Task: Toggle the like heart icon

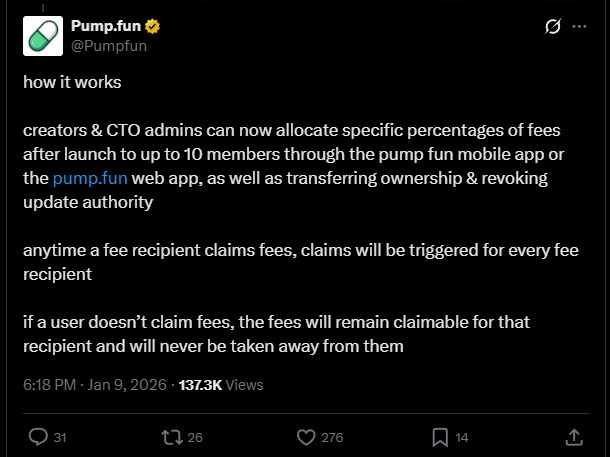Action: tap(307, 437)
